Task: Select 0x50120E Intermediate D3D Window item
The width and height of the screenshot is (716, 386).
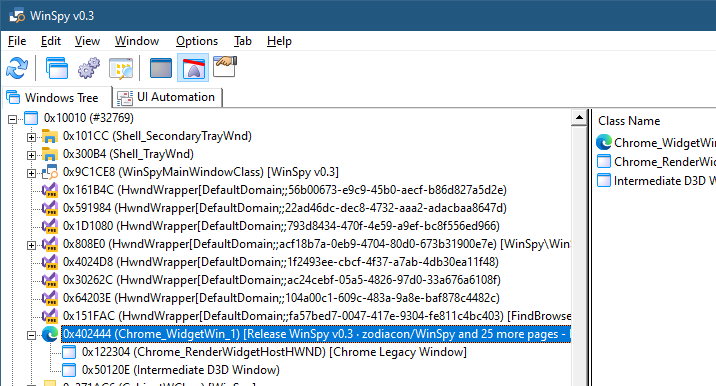Action: 181,370
